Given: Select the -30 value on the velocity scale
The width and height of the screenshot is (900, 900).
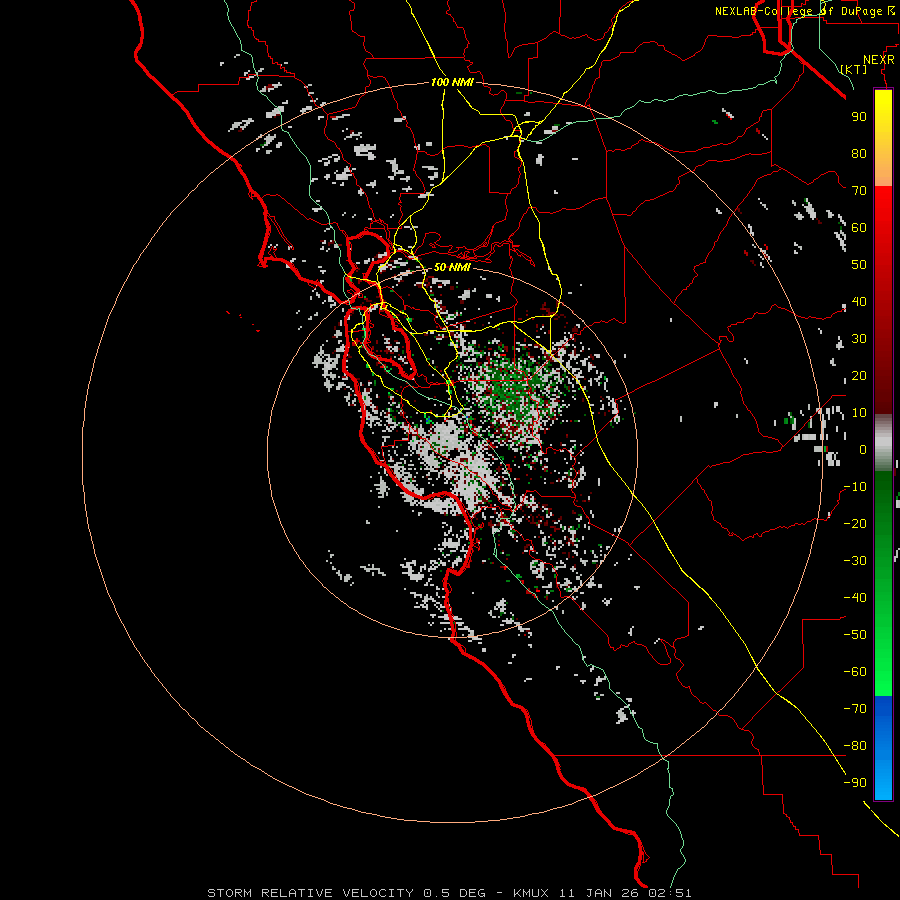Looking at the screenshot, I should pos(855,561).
